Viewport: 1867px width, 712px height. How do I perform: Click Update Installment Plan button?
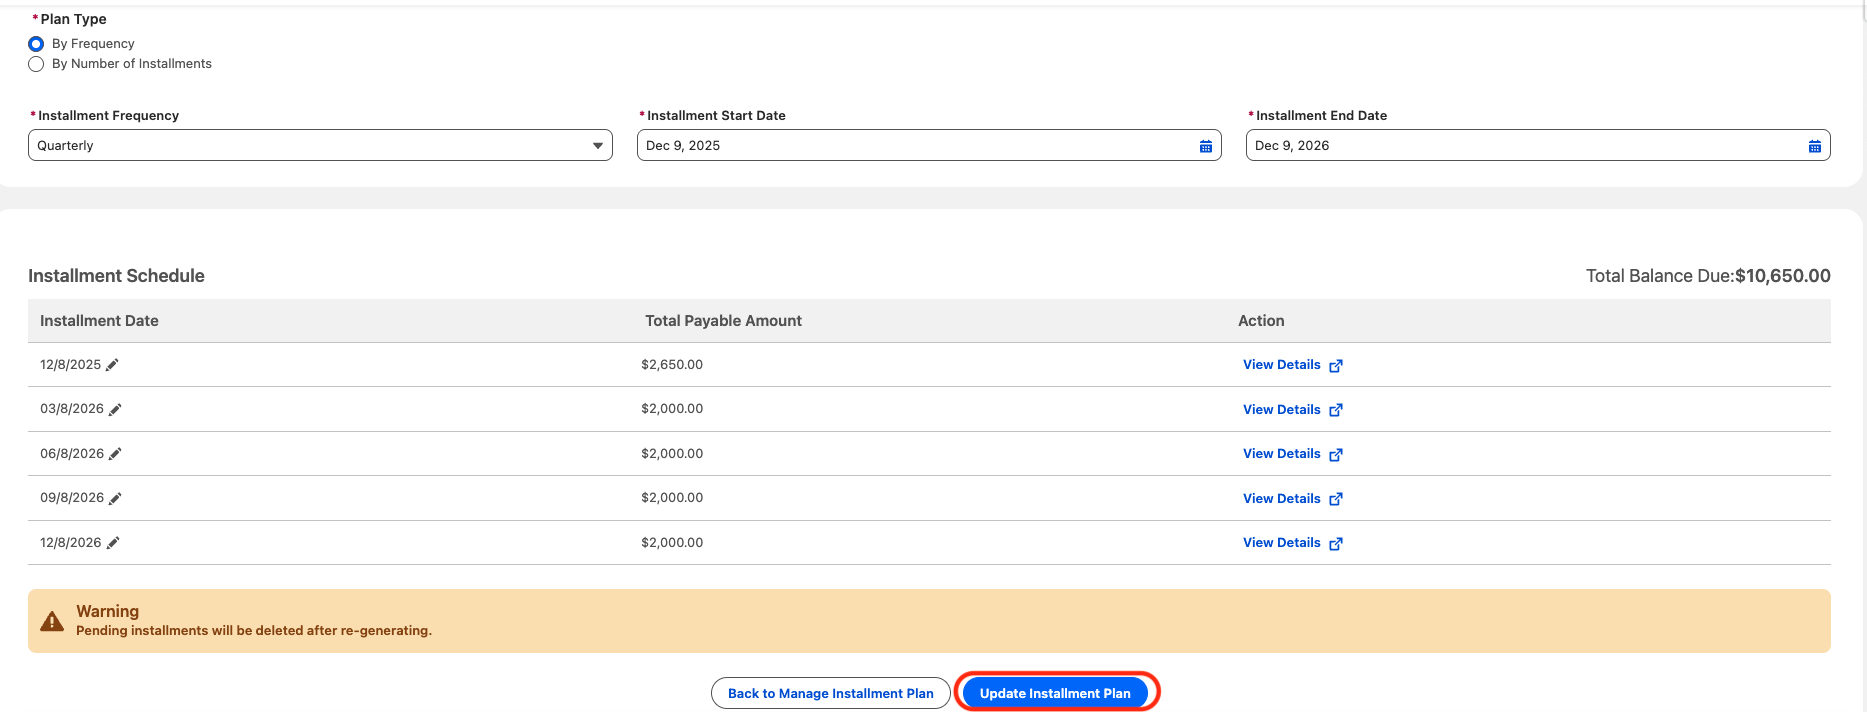[x=1055, y=693]
